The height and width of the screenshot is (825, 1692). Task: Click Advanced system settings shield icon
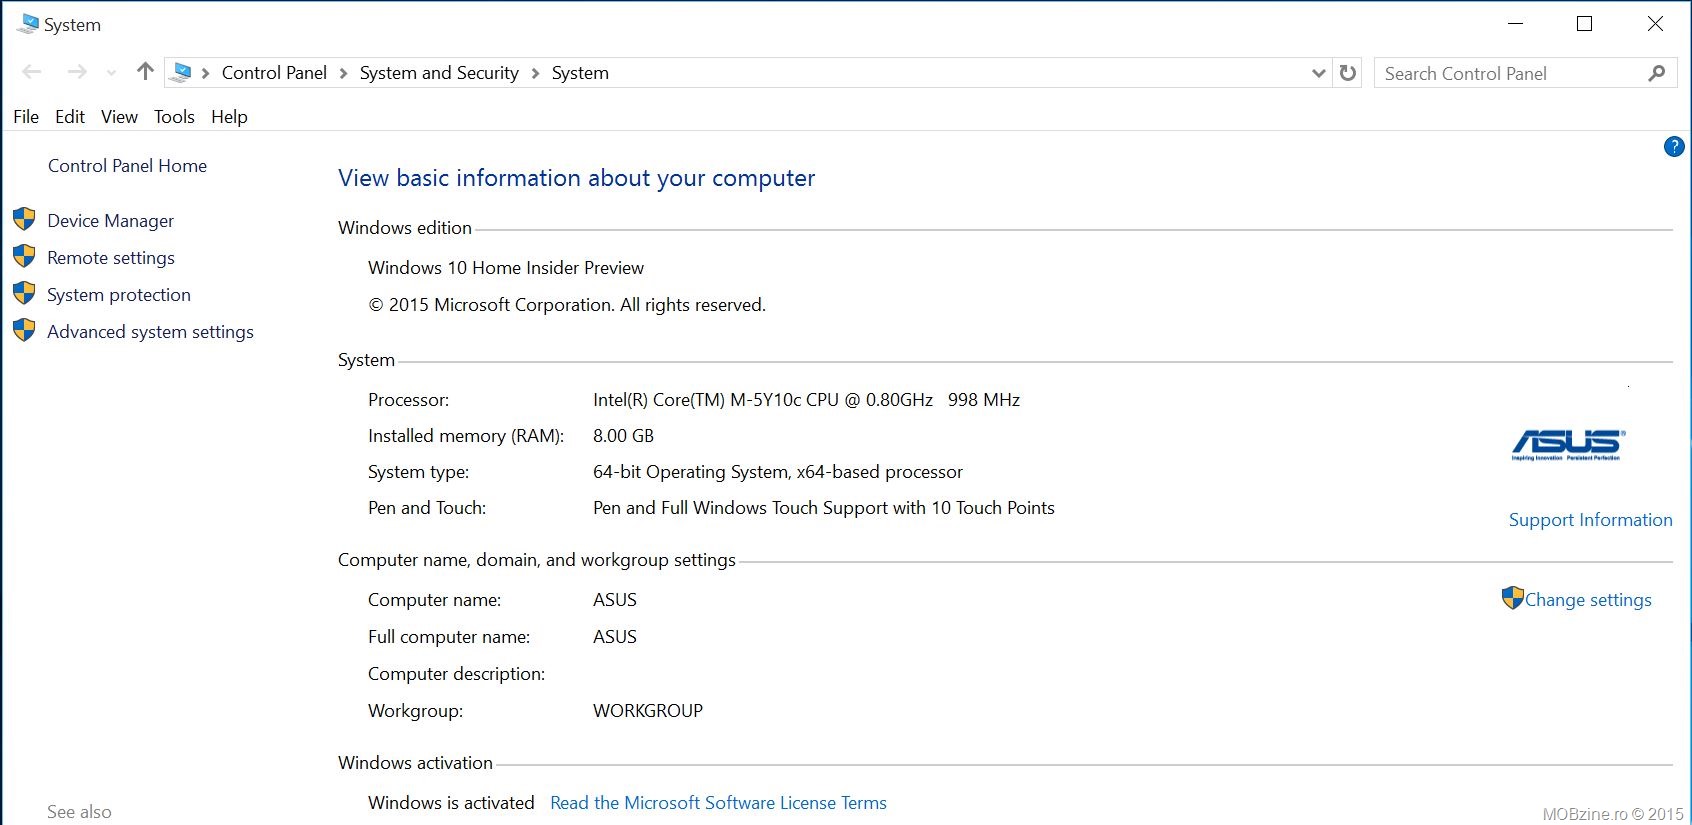point(24,330)
